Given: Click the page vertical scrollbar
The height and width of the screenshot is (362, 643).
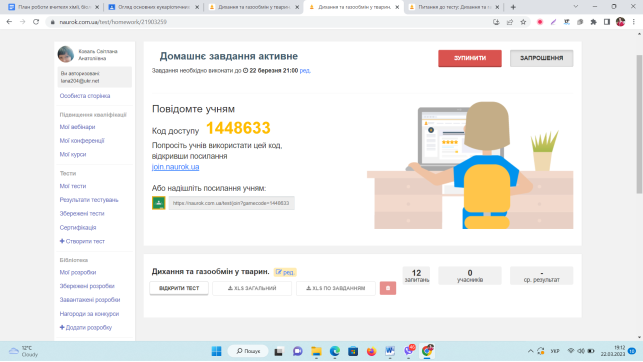Looking at the screenshot, I should pos(639,124).
